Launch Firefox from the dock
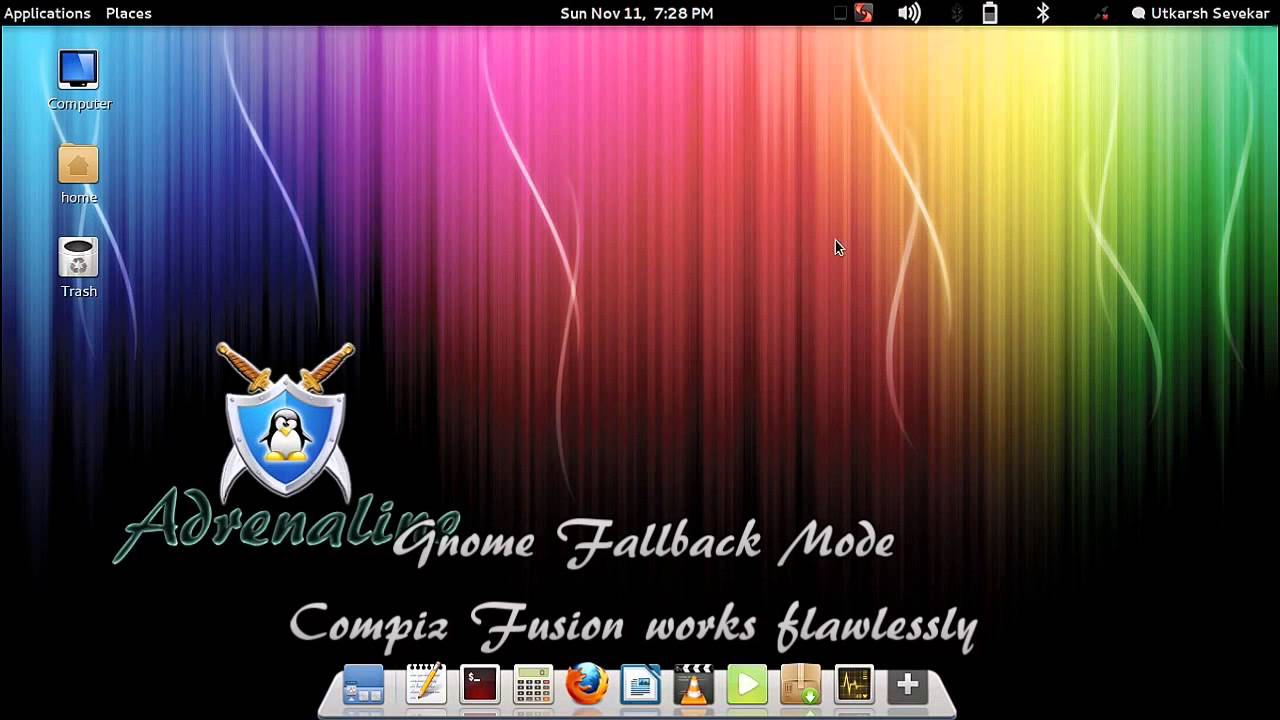Viewport: 1280px width, 720px height. [x=587, y=685]
